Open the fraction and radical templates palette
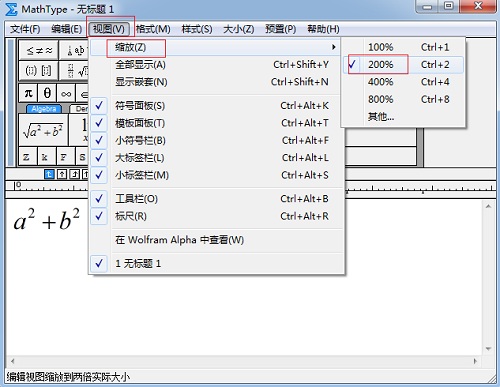This screenshot has width=500, height=387. click(x=74, y=70)
